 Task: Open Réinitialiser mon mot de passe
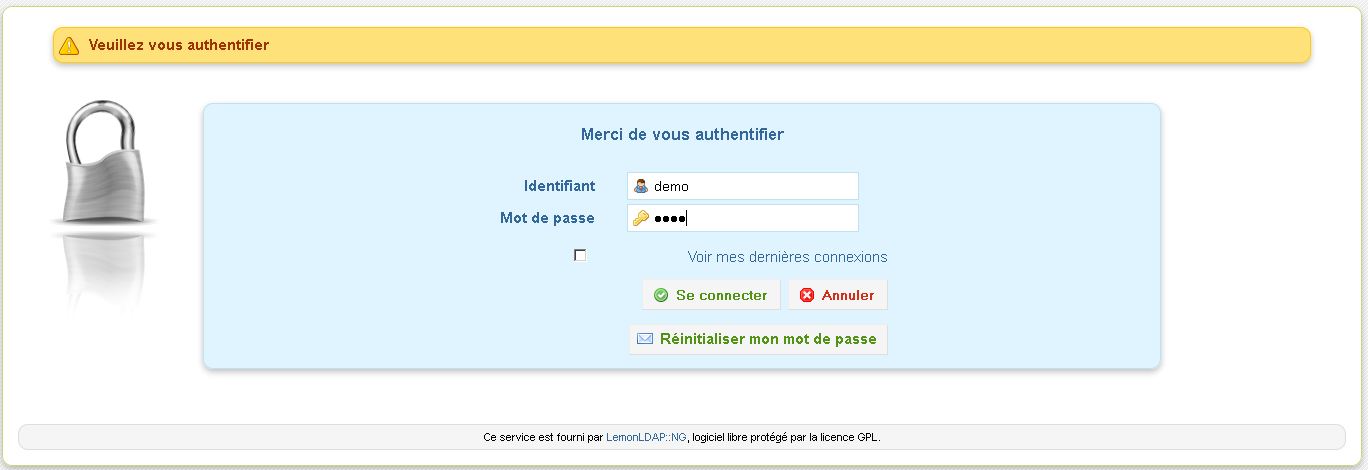(758, 339)
